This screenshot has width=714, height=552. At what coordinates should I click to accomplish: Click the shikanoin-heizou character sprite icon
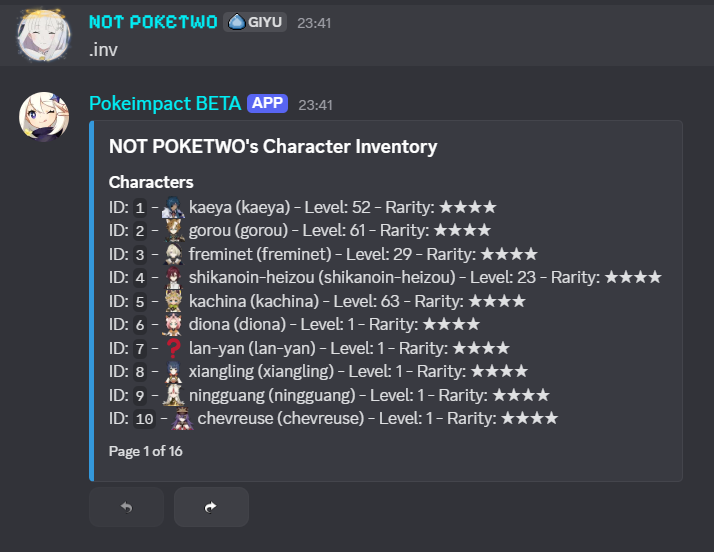click(172, 277)
